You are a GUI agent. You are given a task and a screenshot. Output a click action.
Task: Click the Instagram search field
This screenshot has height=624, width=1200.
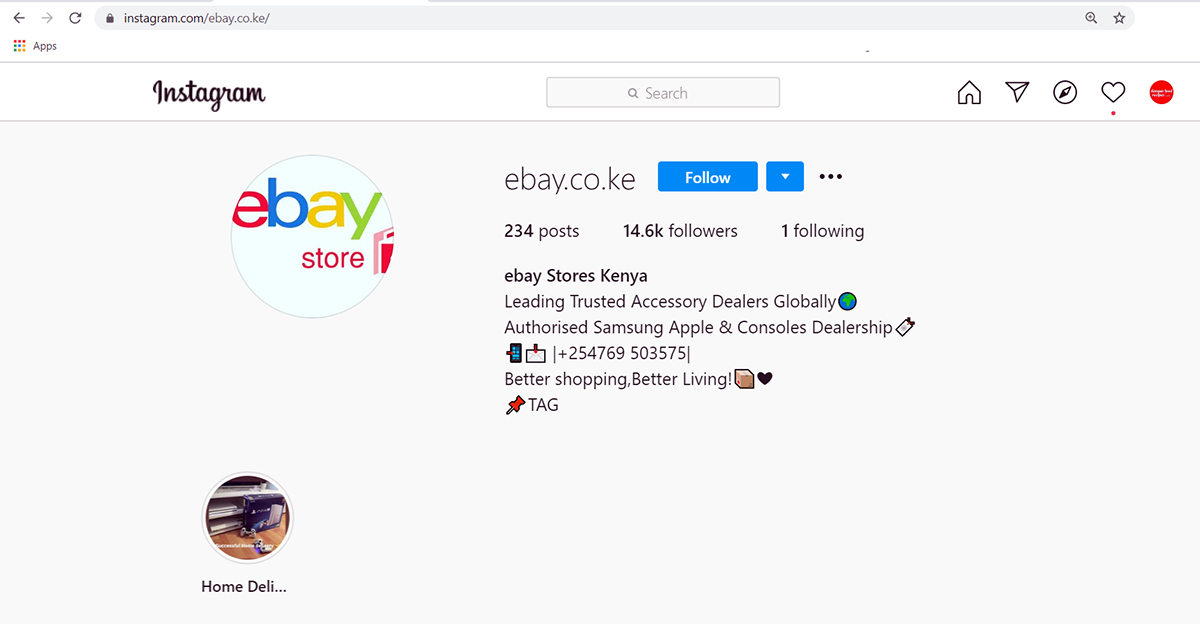663,93
